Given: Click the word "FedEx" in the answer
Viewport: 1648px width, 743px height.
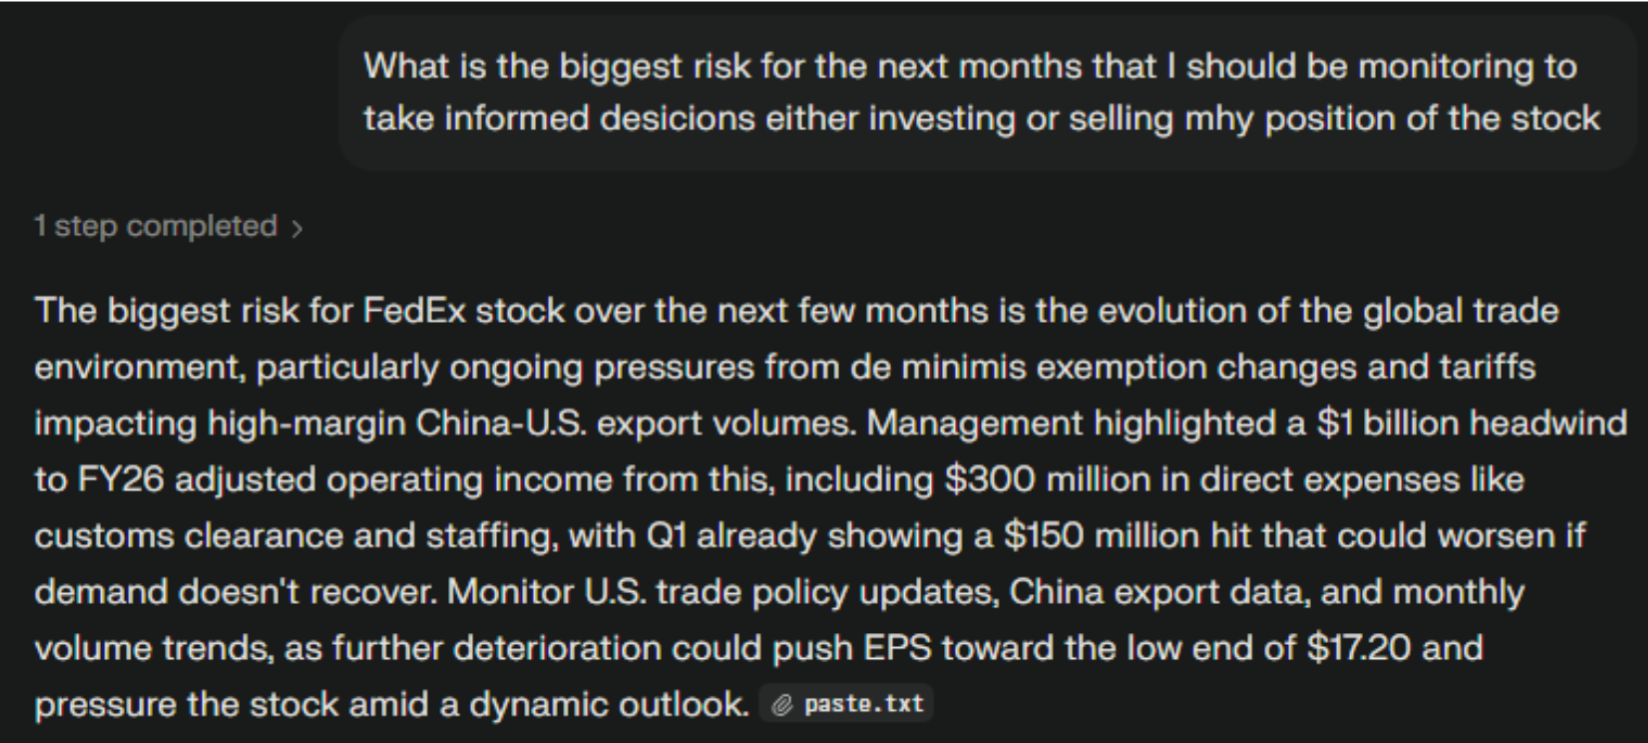Looking at the screenshot, I should pos(414,311).
